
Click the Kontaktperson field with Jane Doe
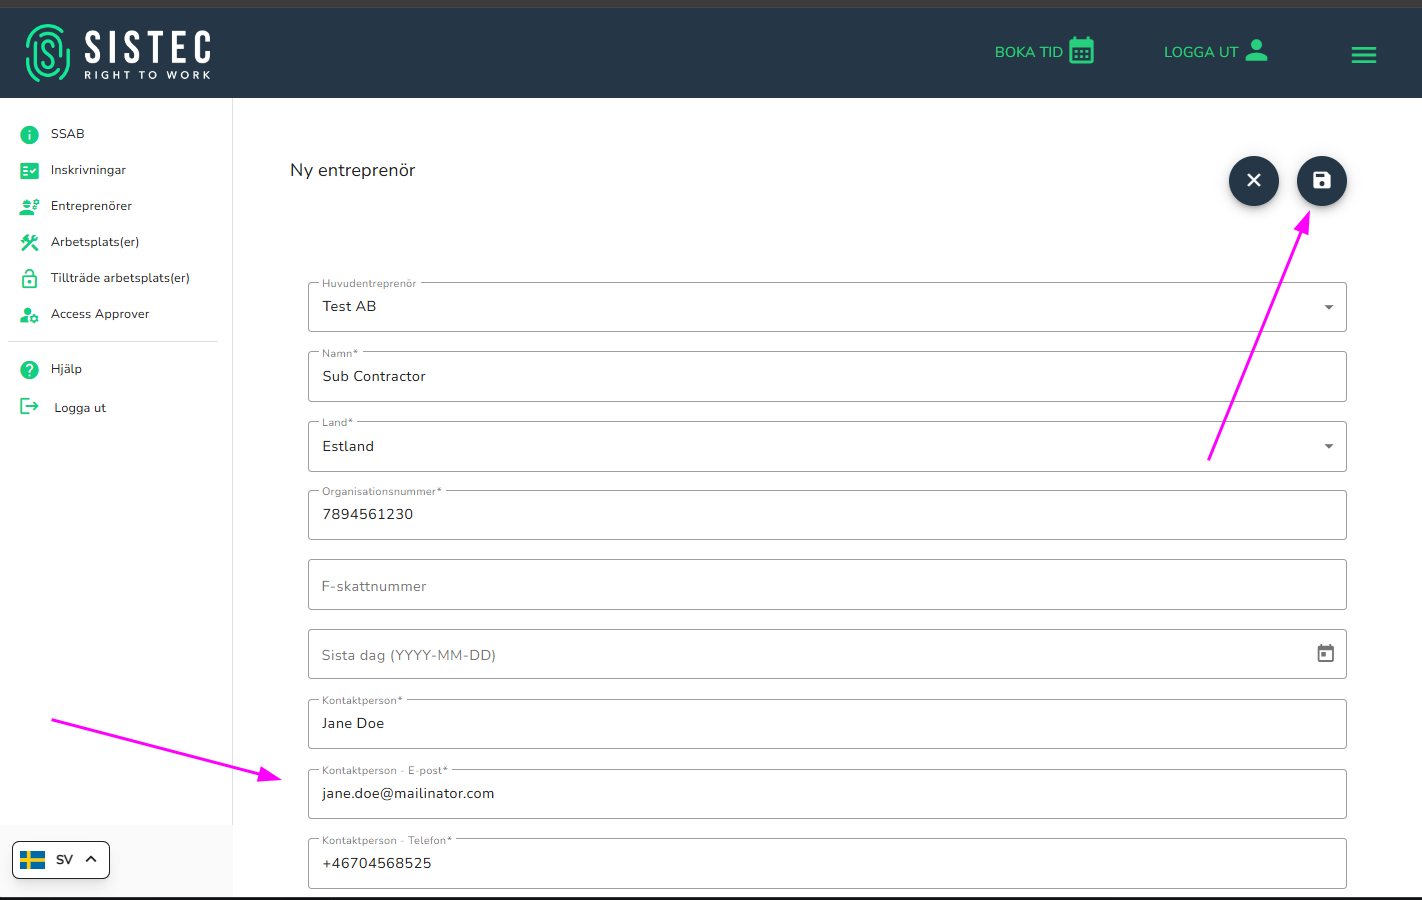click(827, 724)
